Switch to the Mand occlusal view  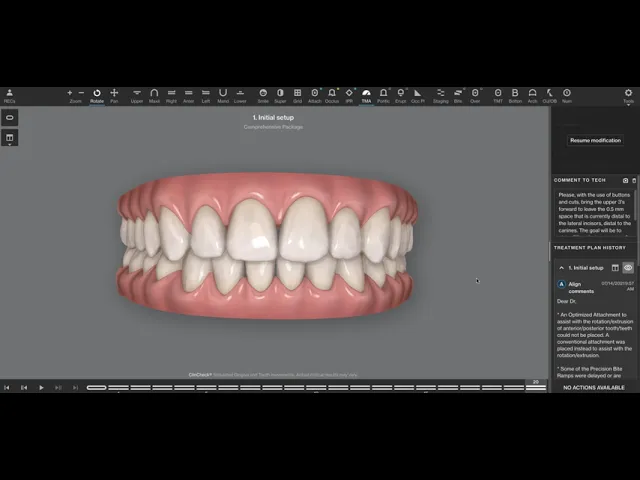pyautogui.click(x=223, y=96)
